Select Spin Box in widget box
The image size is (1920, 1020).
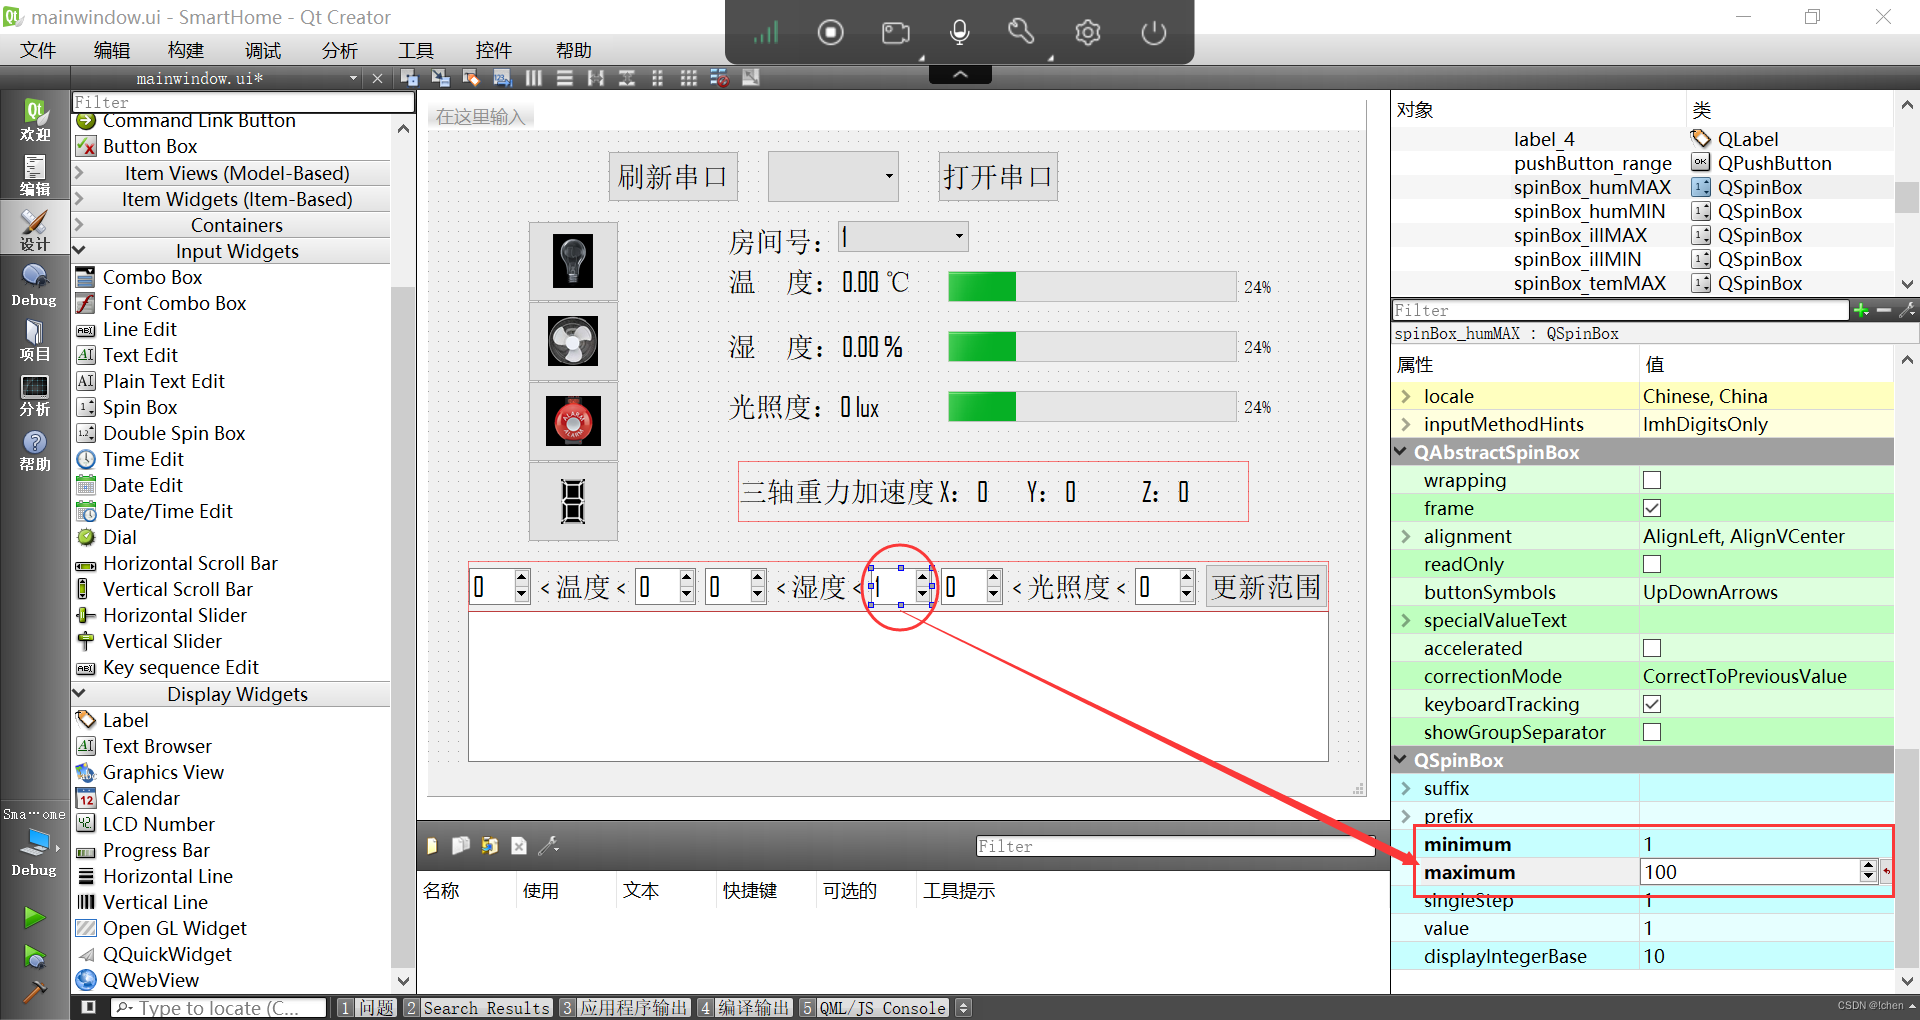(140, 407)
